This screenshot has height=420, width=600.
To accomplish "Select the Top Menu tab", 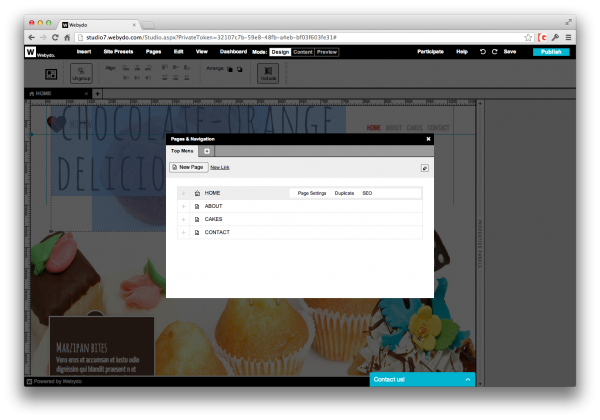I will click(182, 151).
